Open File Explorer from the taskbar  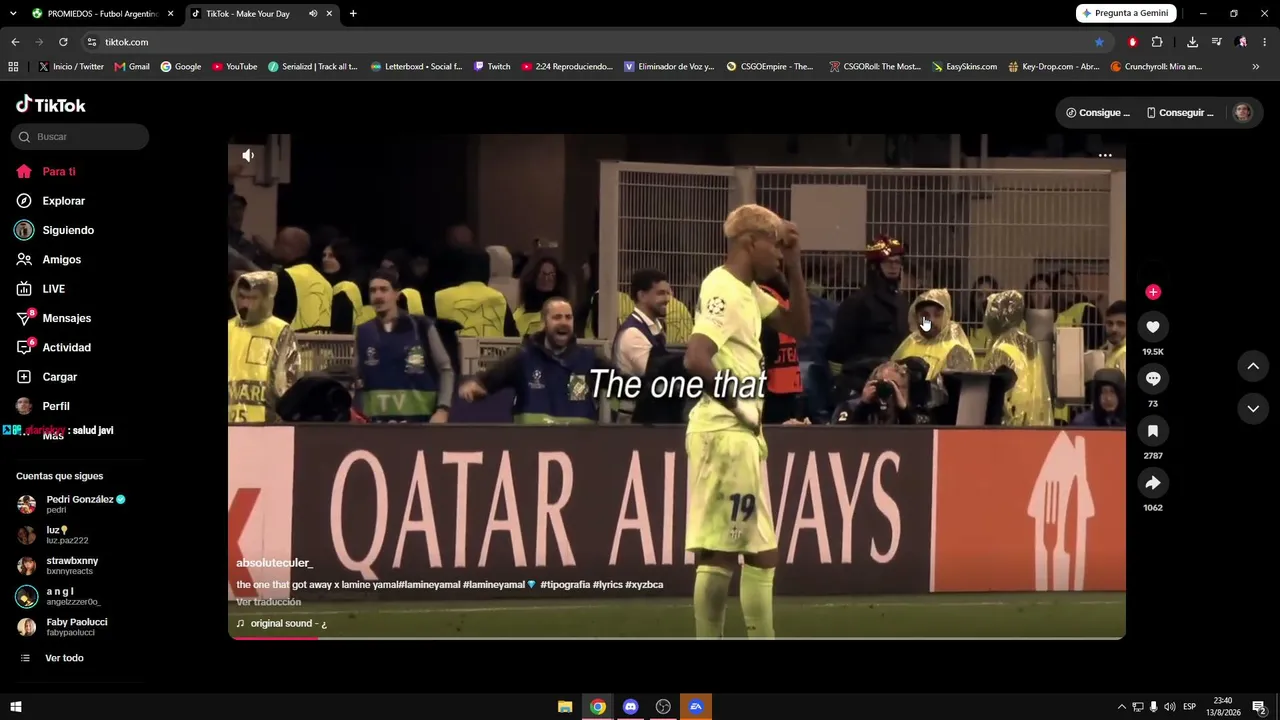coord(565,707)
